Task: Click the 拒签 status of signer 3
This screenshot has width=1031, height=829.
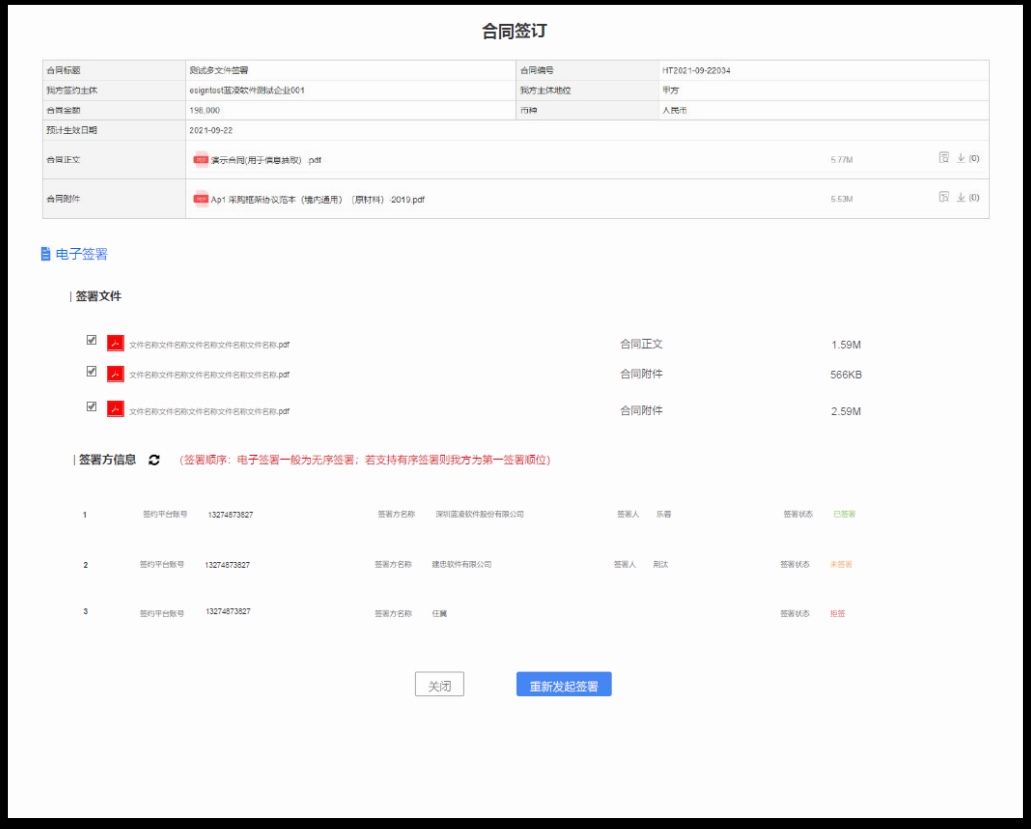Action: [x=837, y=614]
